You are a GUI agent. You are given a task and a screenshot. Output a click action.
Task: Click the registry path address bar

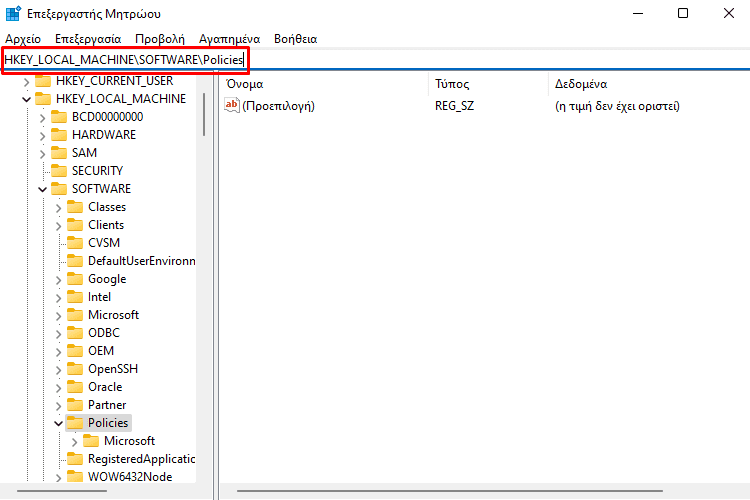point(375,60)
